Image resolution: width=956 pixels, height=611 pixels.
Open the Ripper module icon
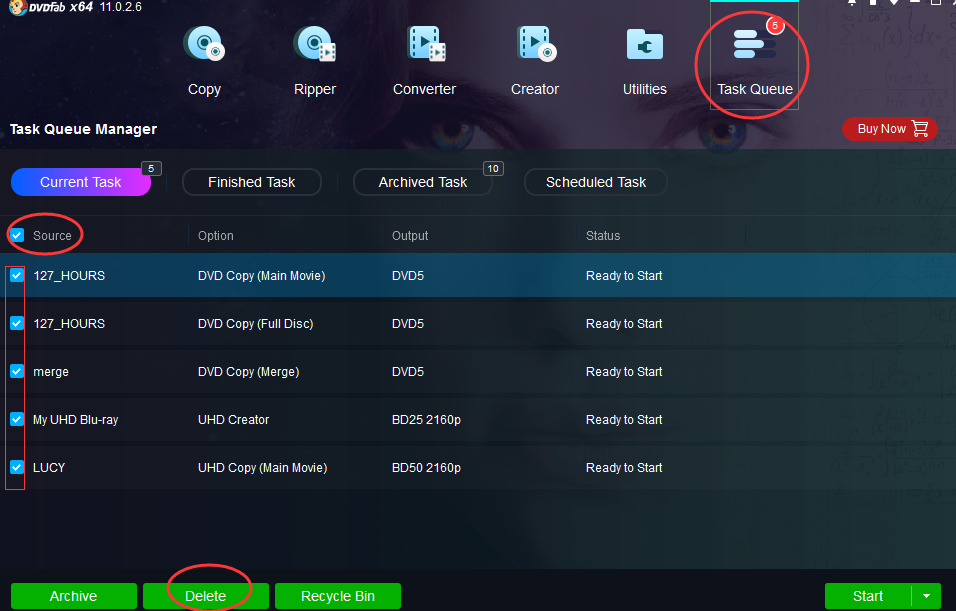point(315,44)
